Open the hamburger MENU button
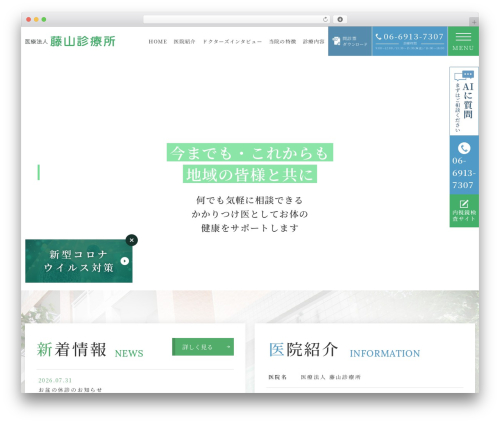 463,41
